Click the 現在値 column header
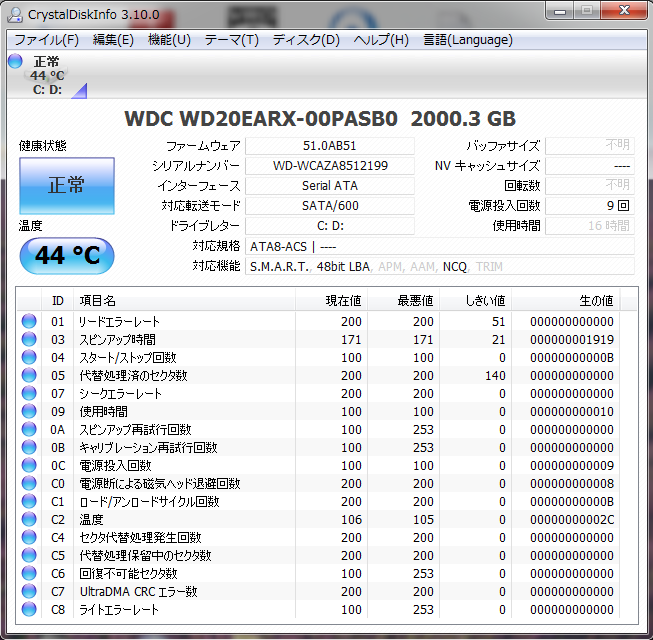 331,301
